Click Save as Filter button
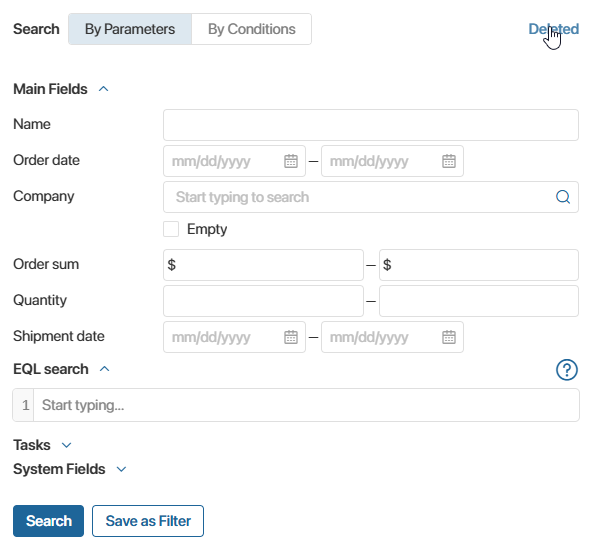This screenshot has height=548, width=589. coord(148,521)
